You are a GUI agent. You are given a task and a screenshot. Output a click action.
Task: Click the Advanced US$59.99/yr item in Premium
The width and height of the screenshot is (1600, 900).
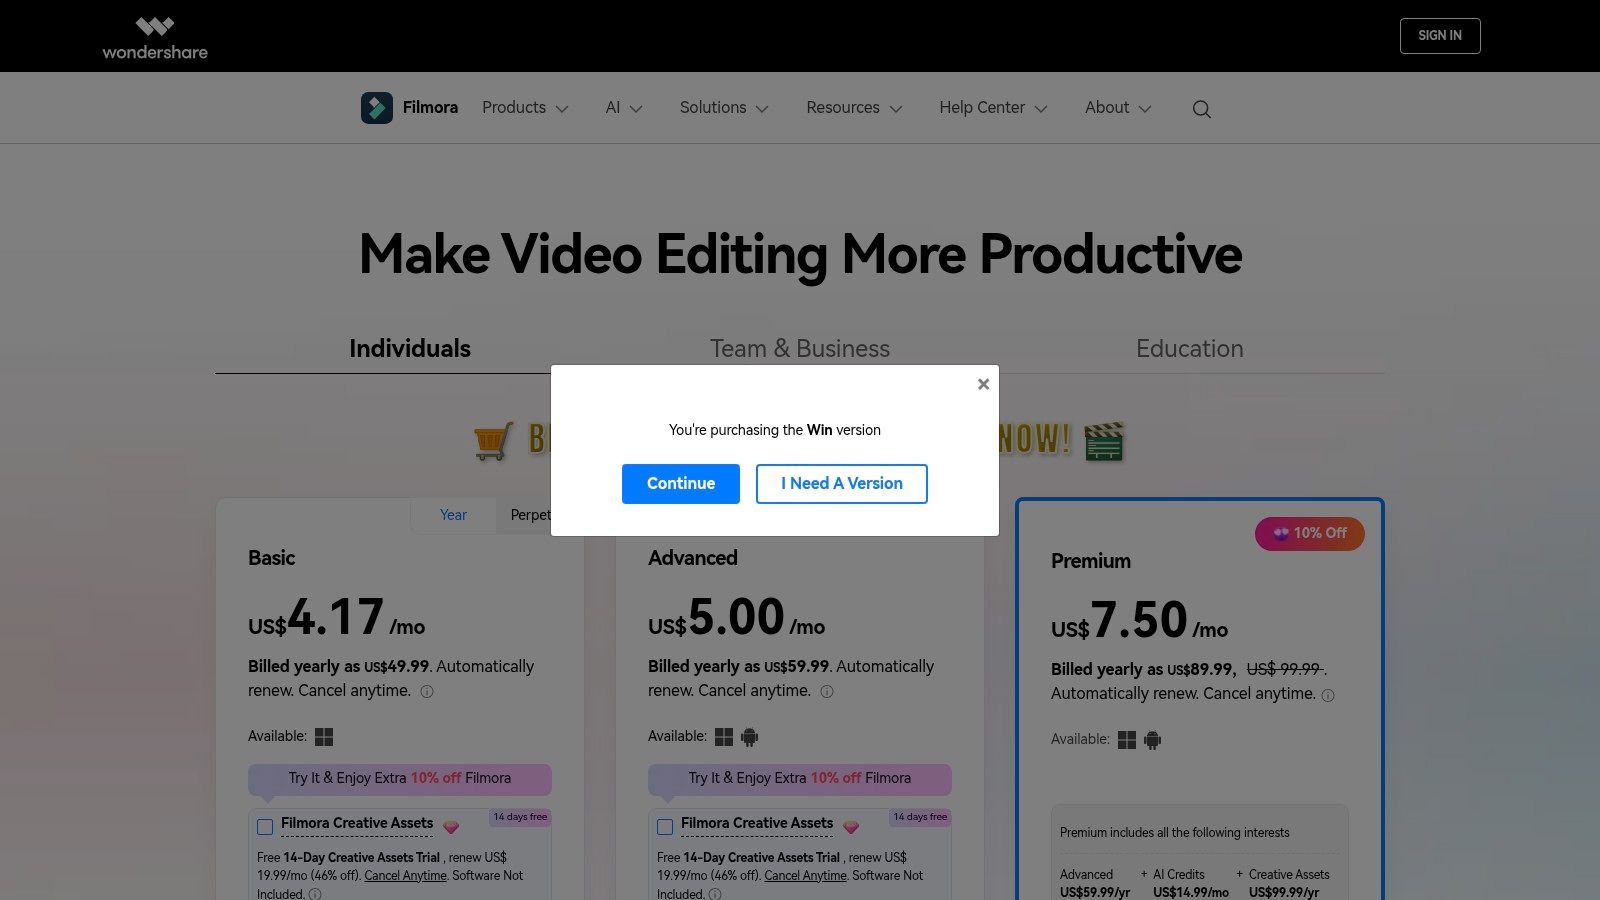coord(1095,883)
